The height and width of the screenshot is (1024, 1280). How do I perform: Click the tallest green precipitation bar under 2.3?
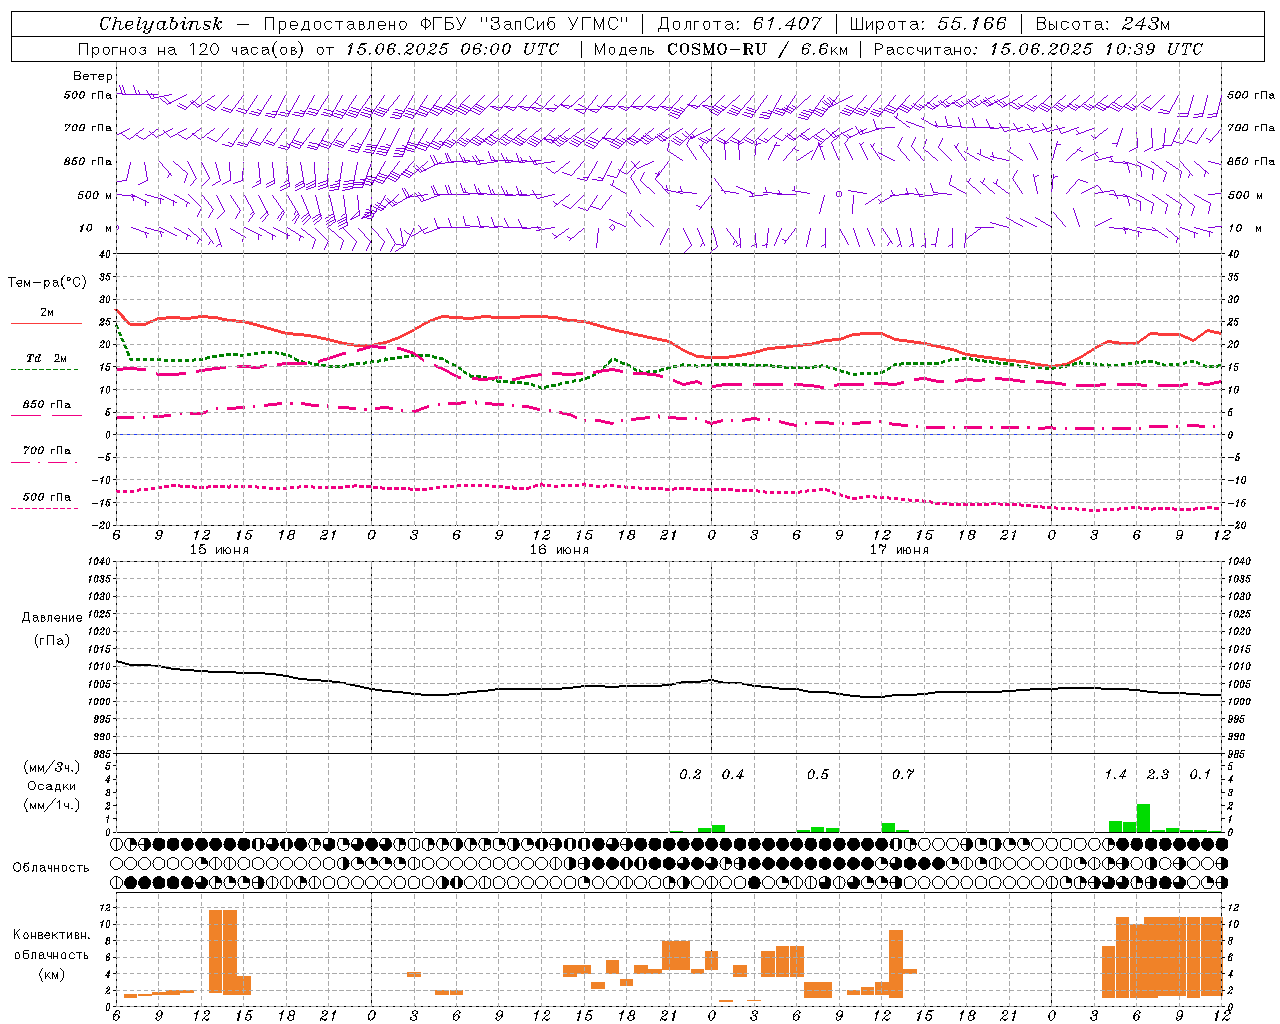1143,818
